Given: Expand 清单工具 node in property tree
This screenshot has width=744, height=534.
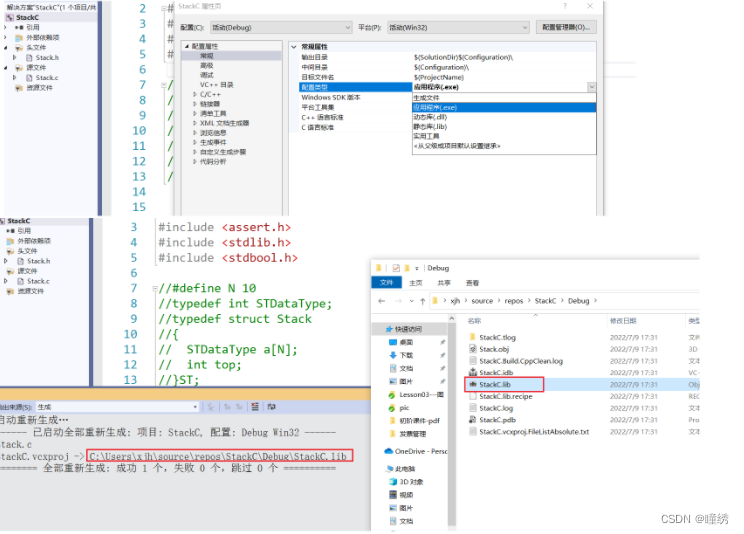Looking at the screenshot, I should pos(195,113).
